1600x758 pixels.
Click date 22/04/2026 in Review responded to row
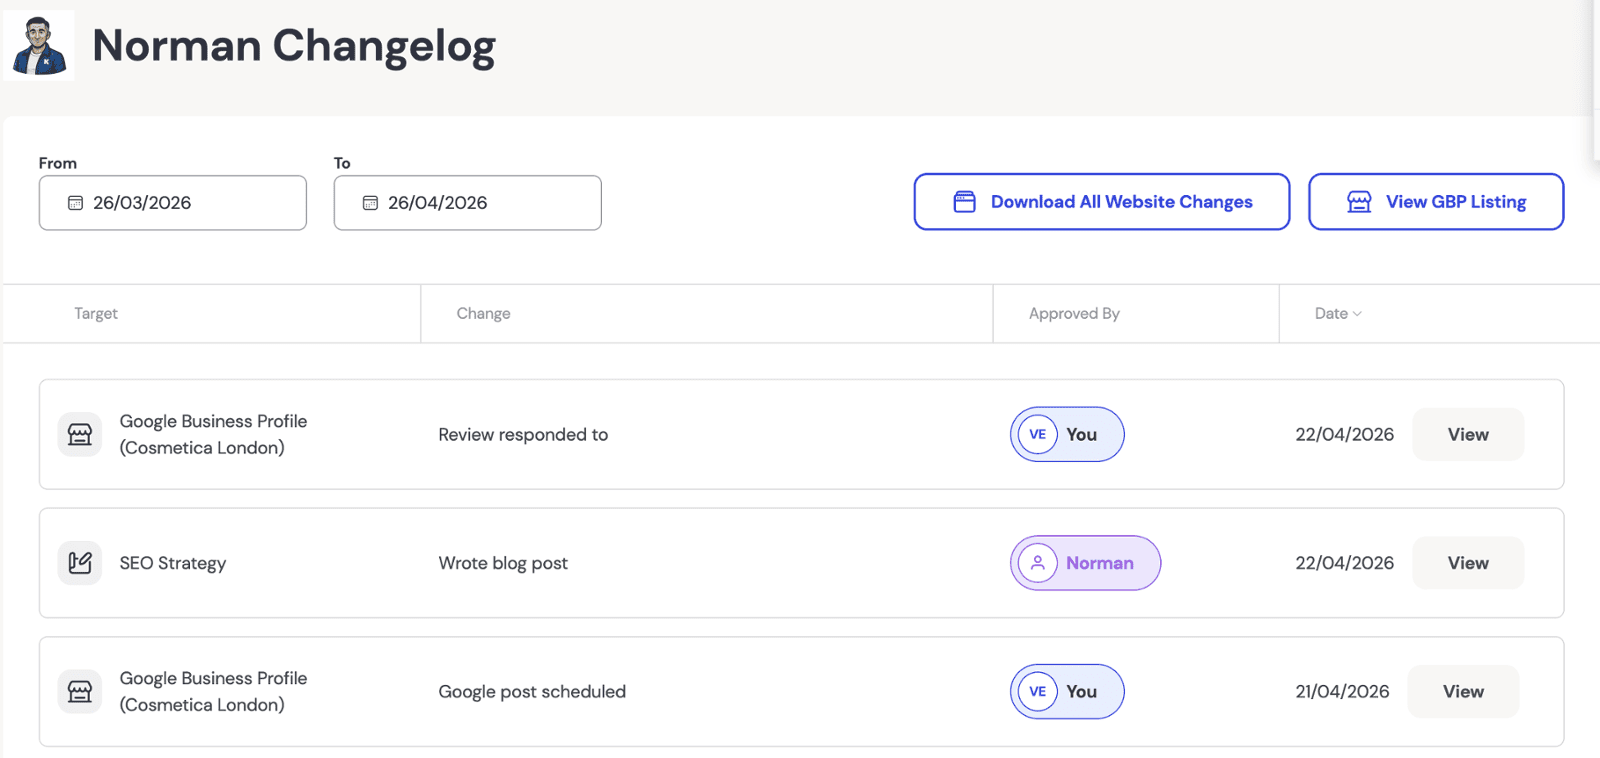[1344, 435]
